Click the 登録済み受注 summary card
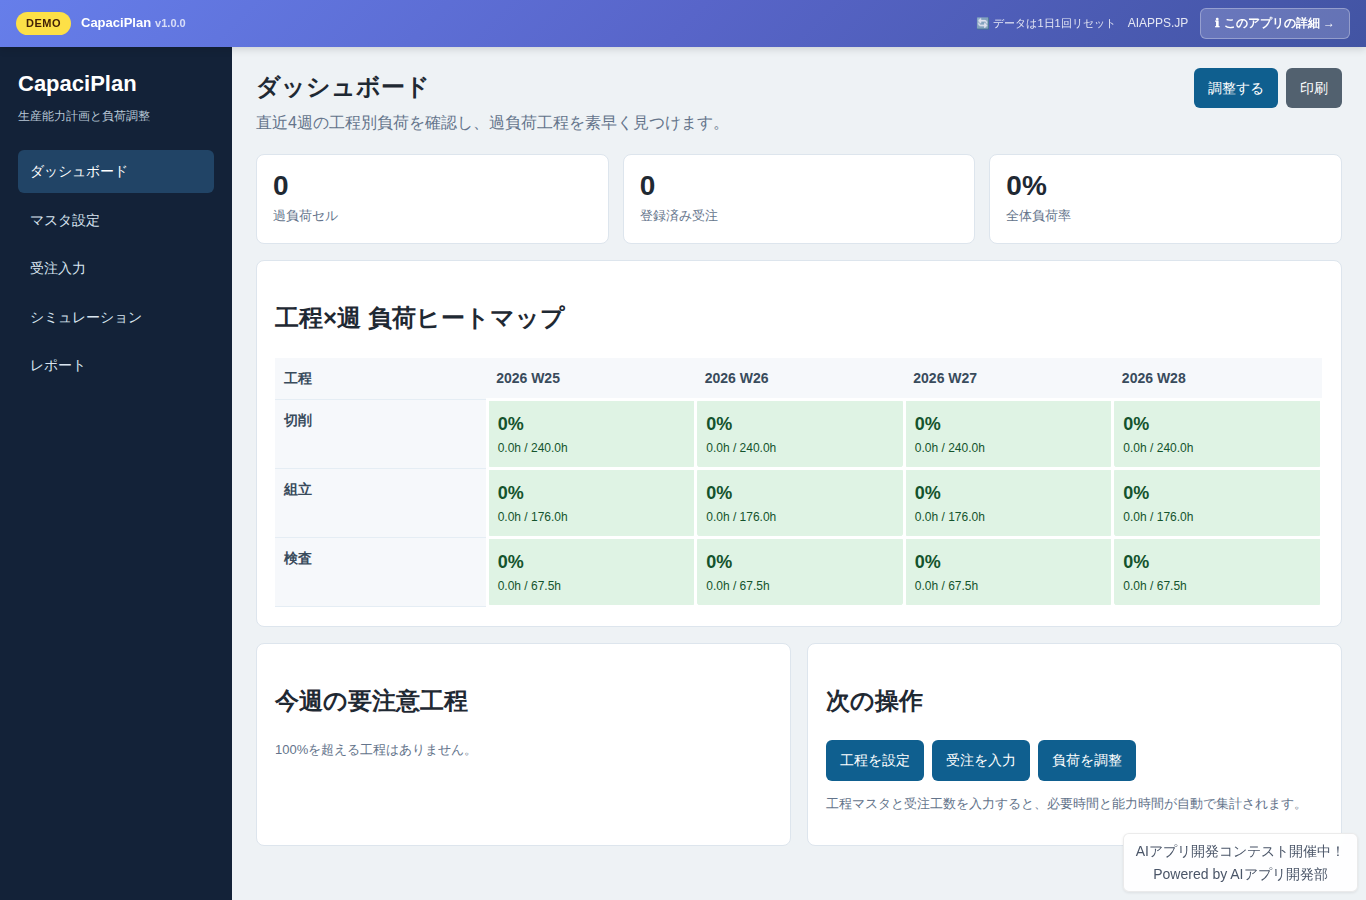Viewport: 1366px width, 900px height. coord(798,199)
